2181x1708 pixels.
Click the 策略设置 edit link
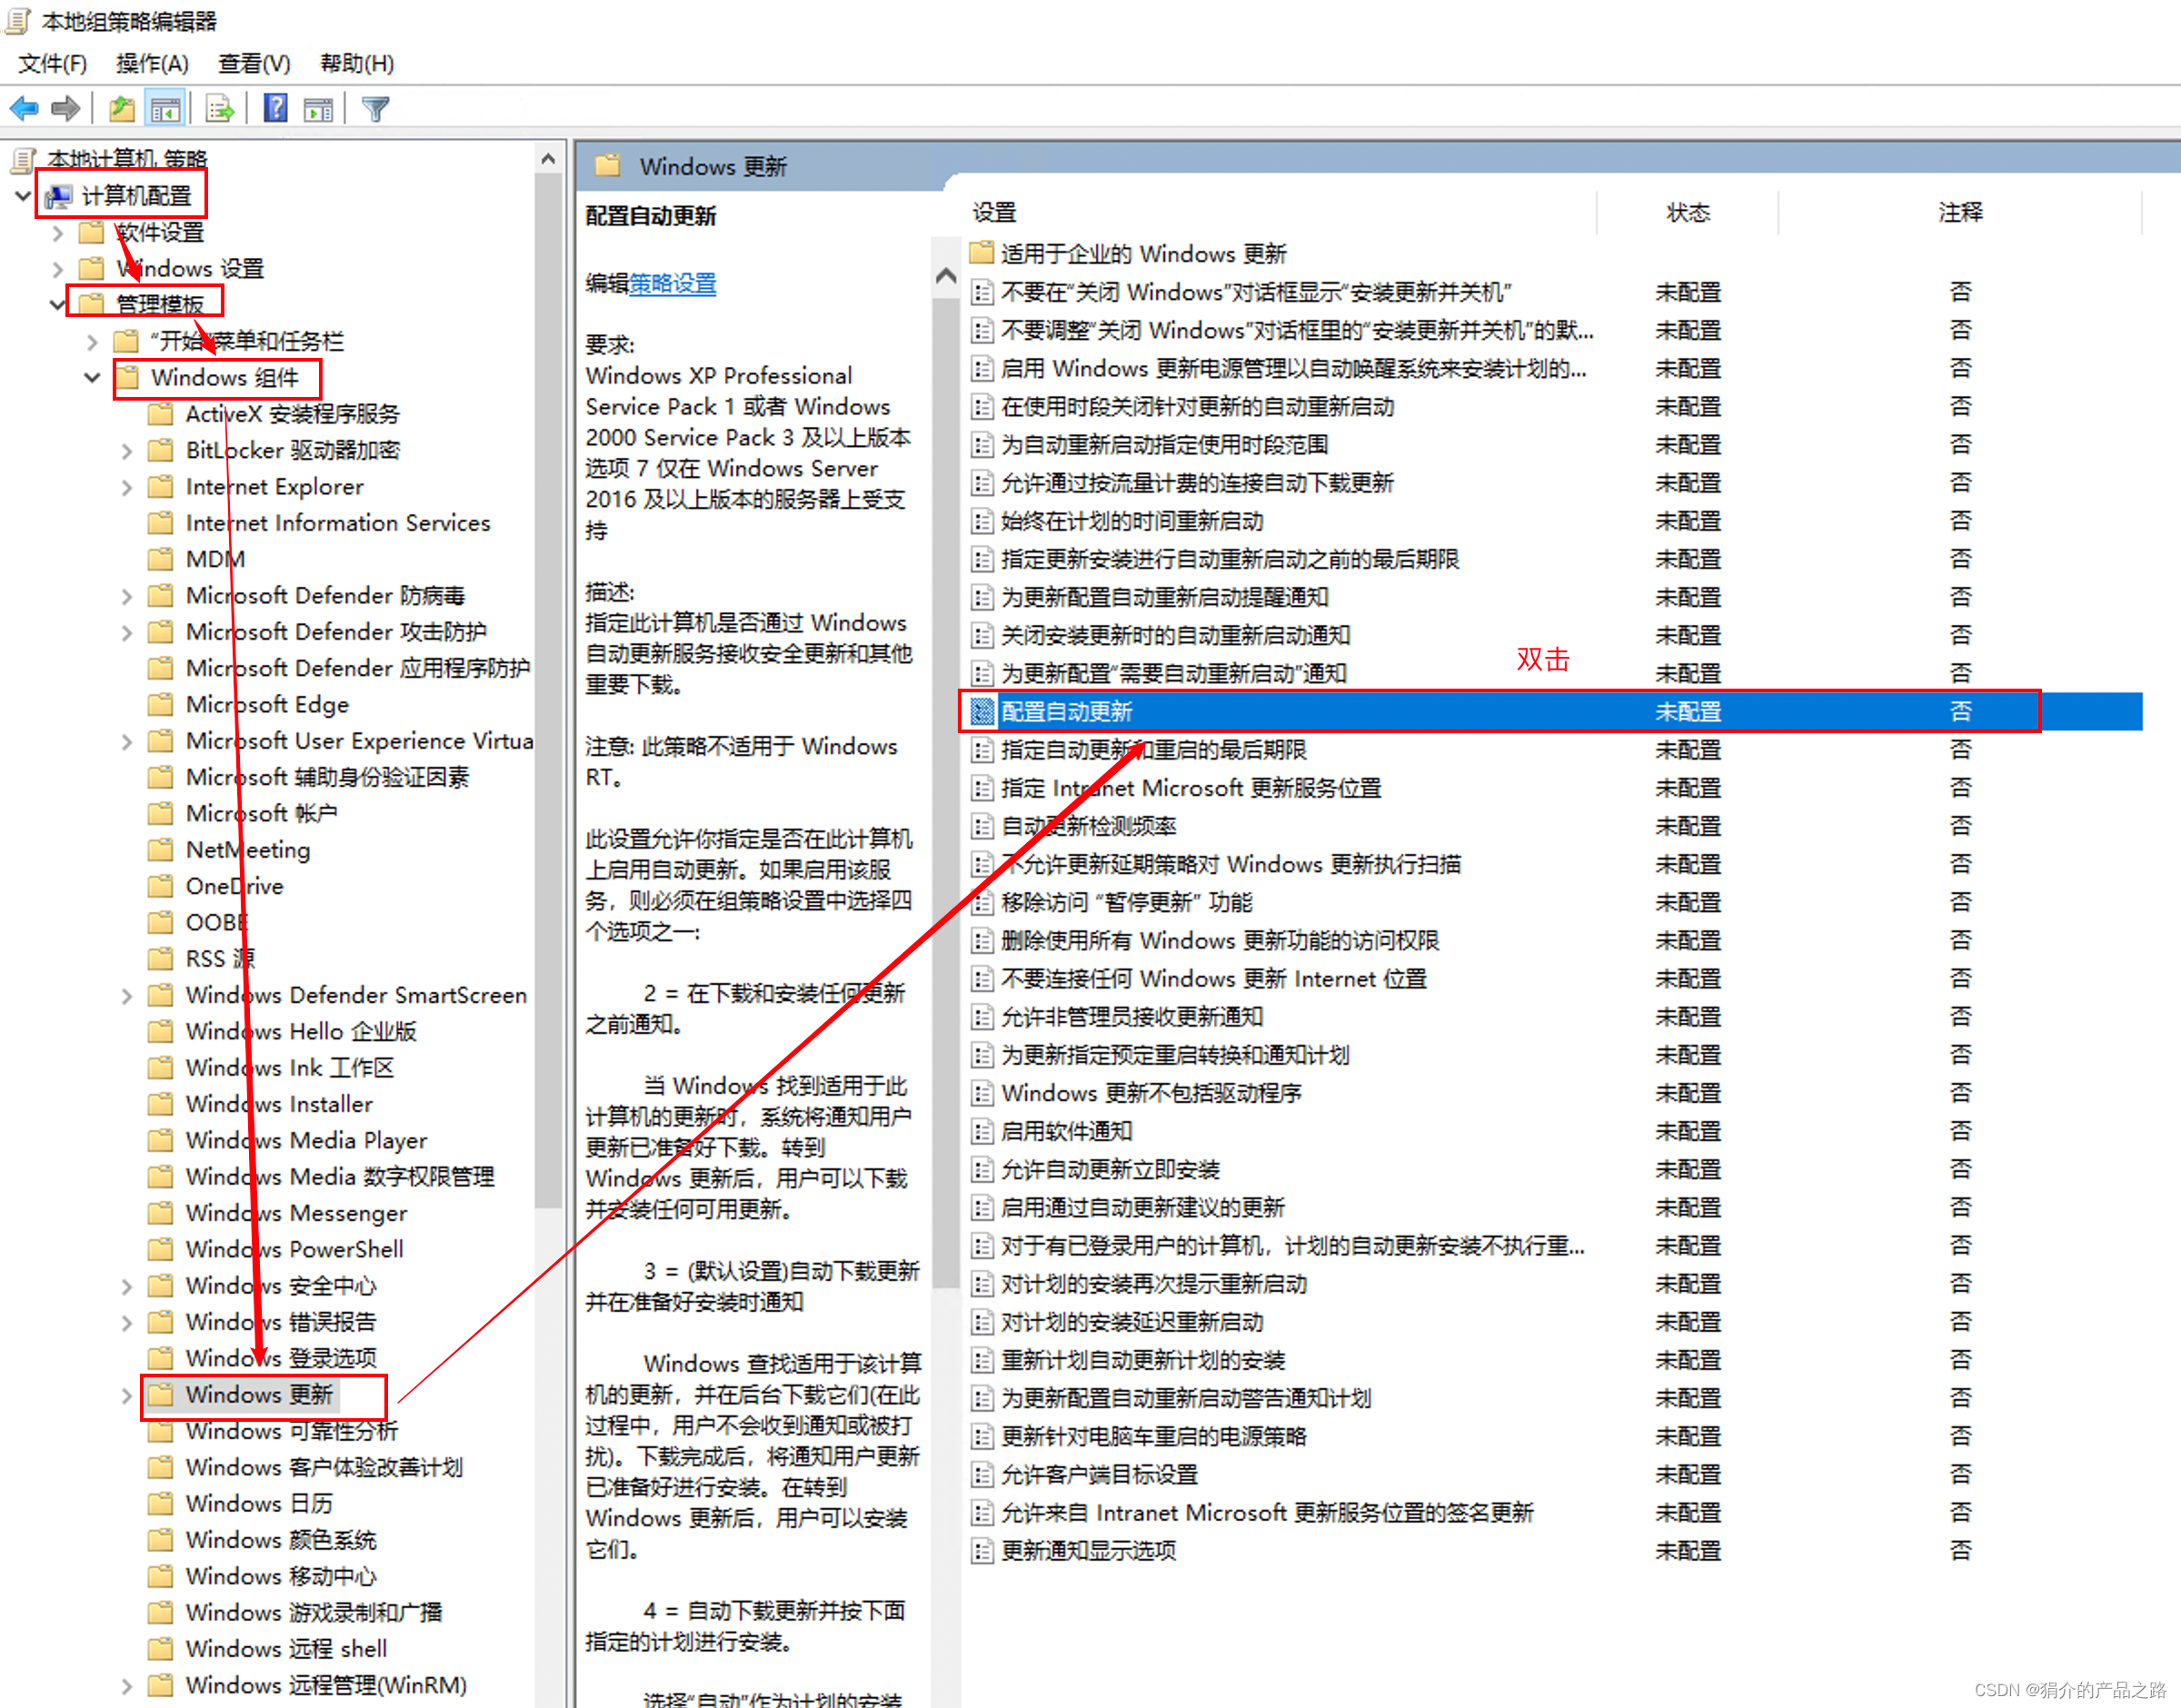pyautogui.click(x=672, y=284)
